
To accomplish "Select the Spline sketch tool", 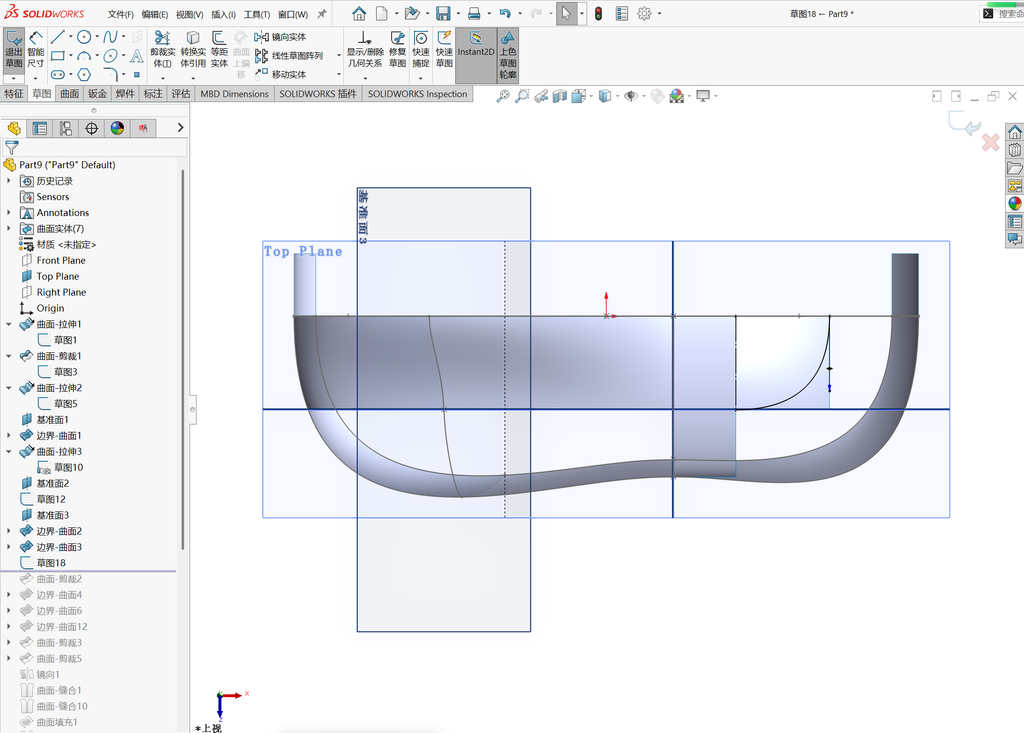I will tap(110, 37).
